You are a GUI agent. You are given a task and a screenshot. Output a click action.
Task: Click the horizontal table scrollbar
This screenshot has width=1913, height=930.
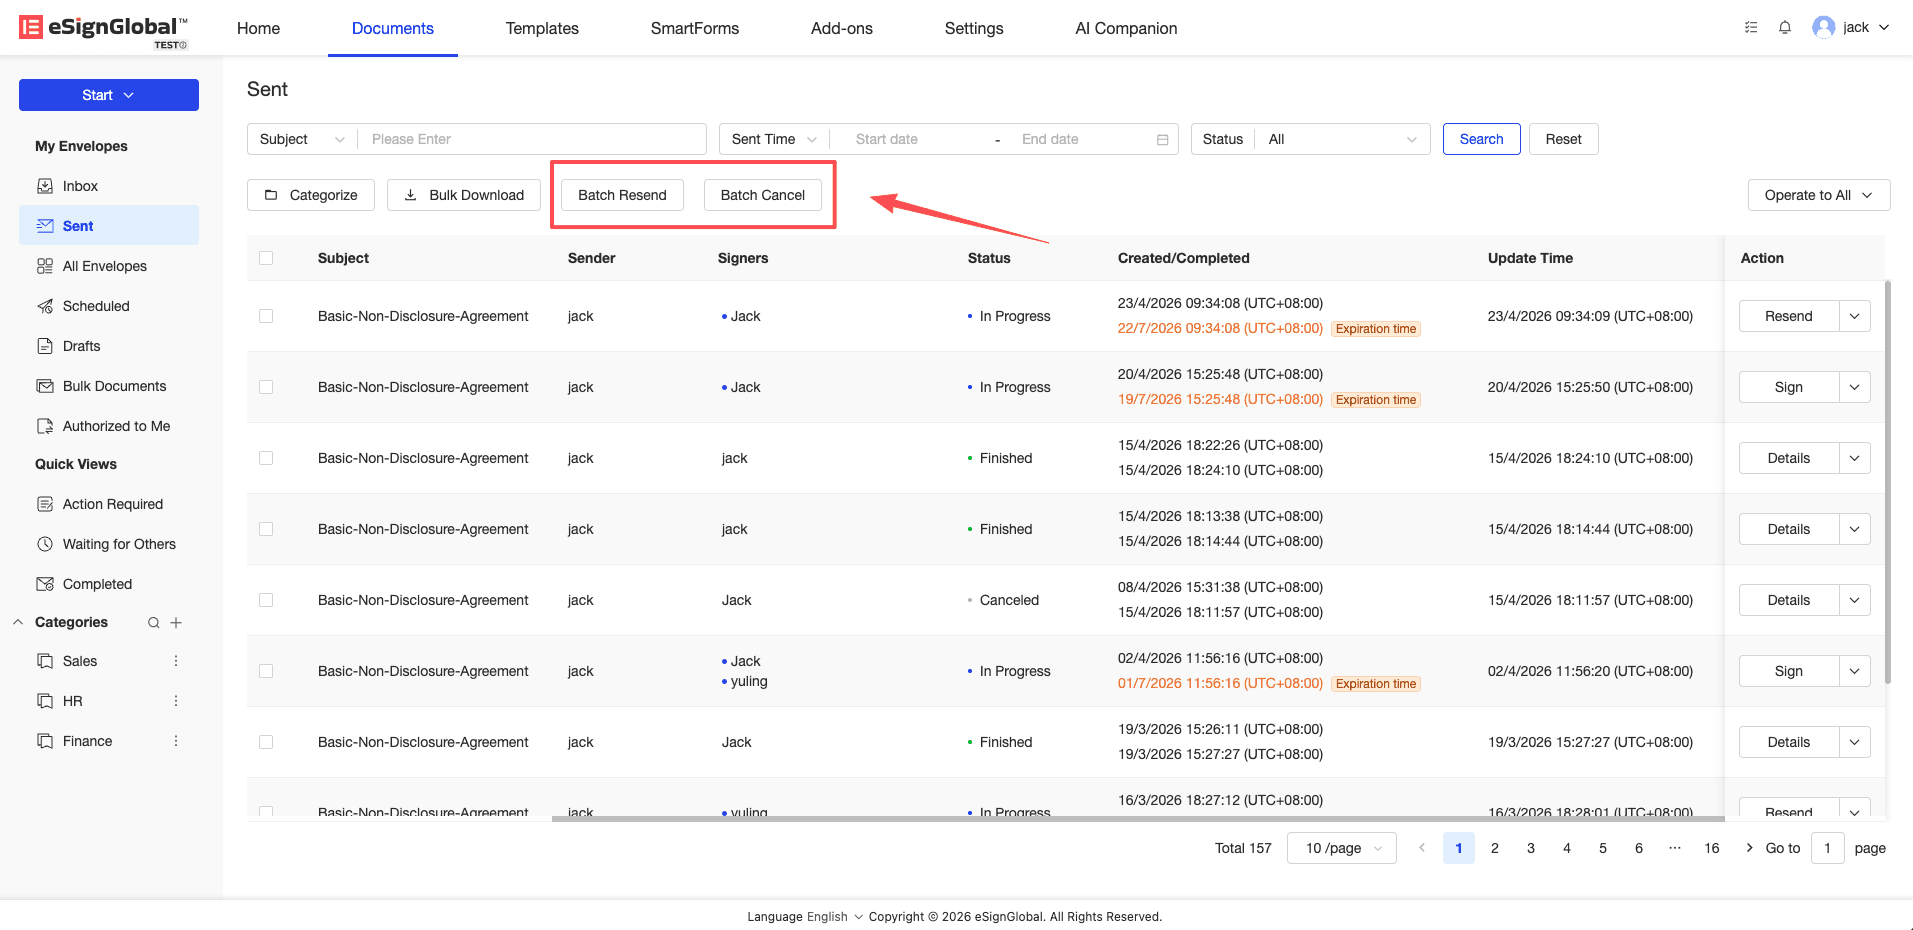click(1138, 819)
